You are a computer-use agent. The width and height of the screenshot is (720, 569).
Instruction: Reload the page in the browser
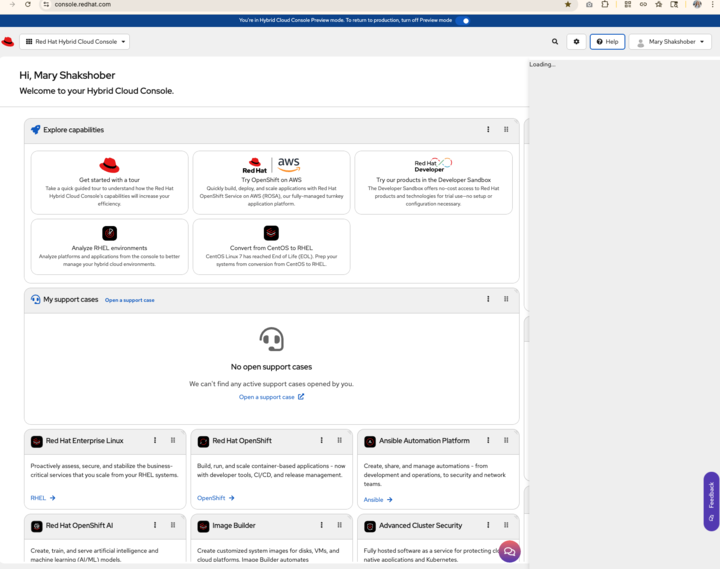point(28,5)
